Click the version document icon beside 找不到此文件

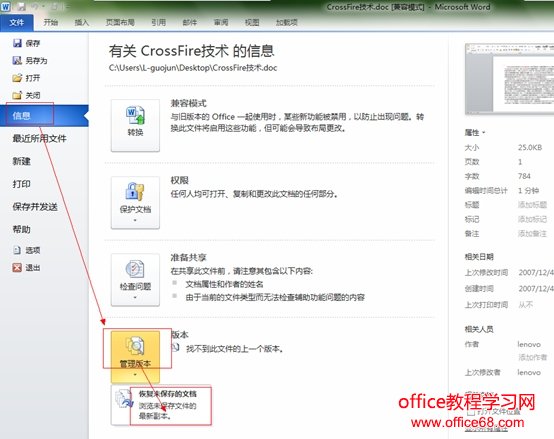(x=176, y=348)
